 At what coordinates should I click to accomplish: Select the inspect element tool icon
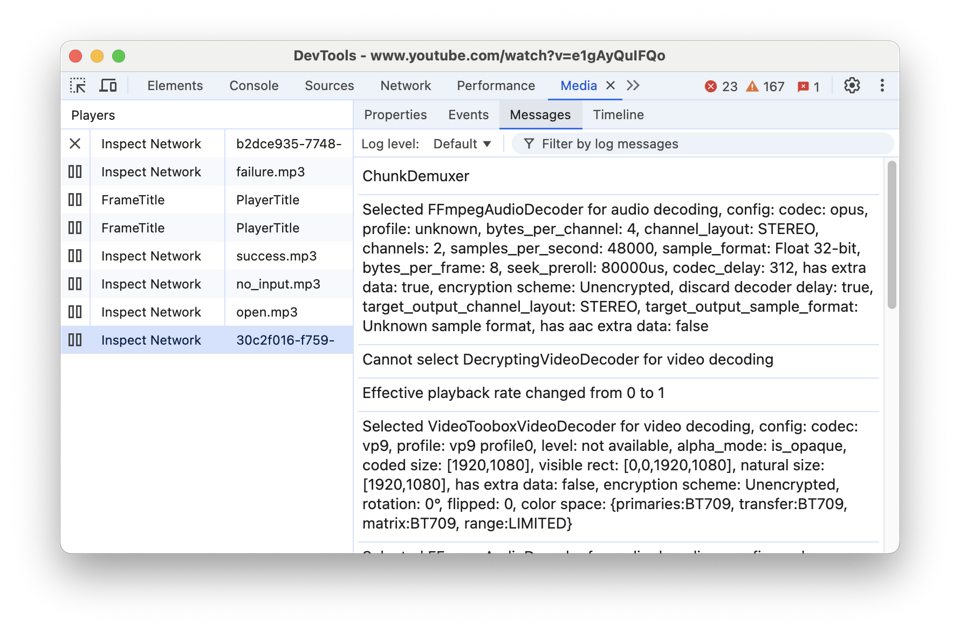pyautogui.click(x=78, y=85)
